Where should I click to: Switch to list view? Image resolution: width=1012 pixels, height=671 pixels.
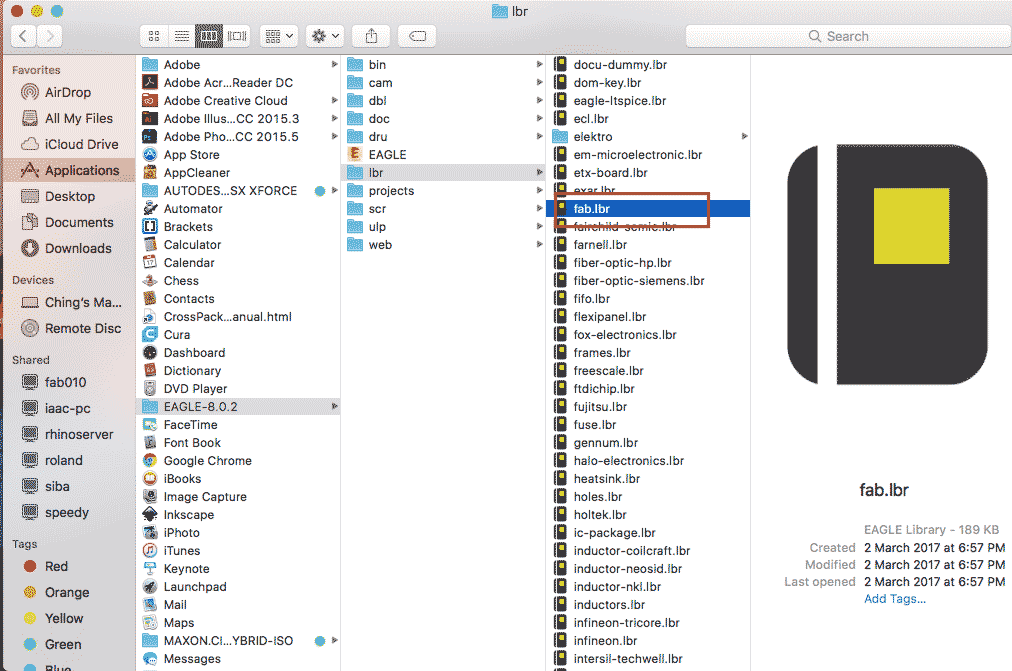click(182, 36)
